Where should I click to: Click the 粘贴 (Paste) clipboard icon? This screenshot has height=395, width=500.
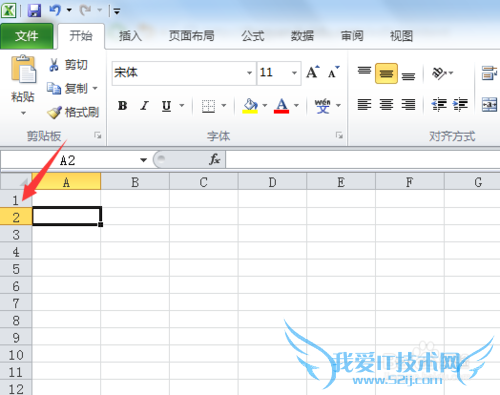tap(23, 69)
